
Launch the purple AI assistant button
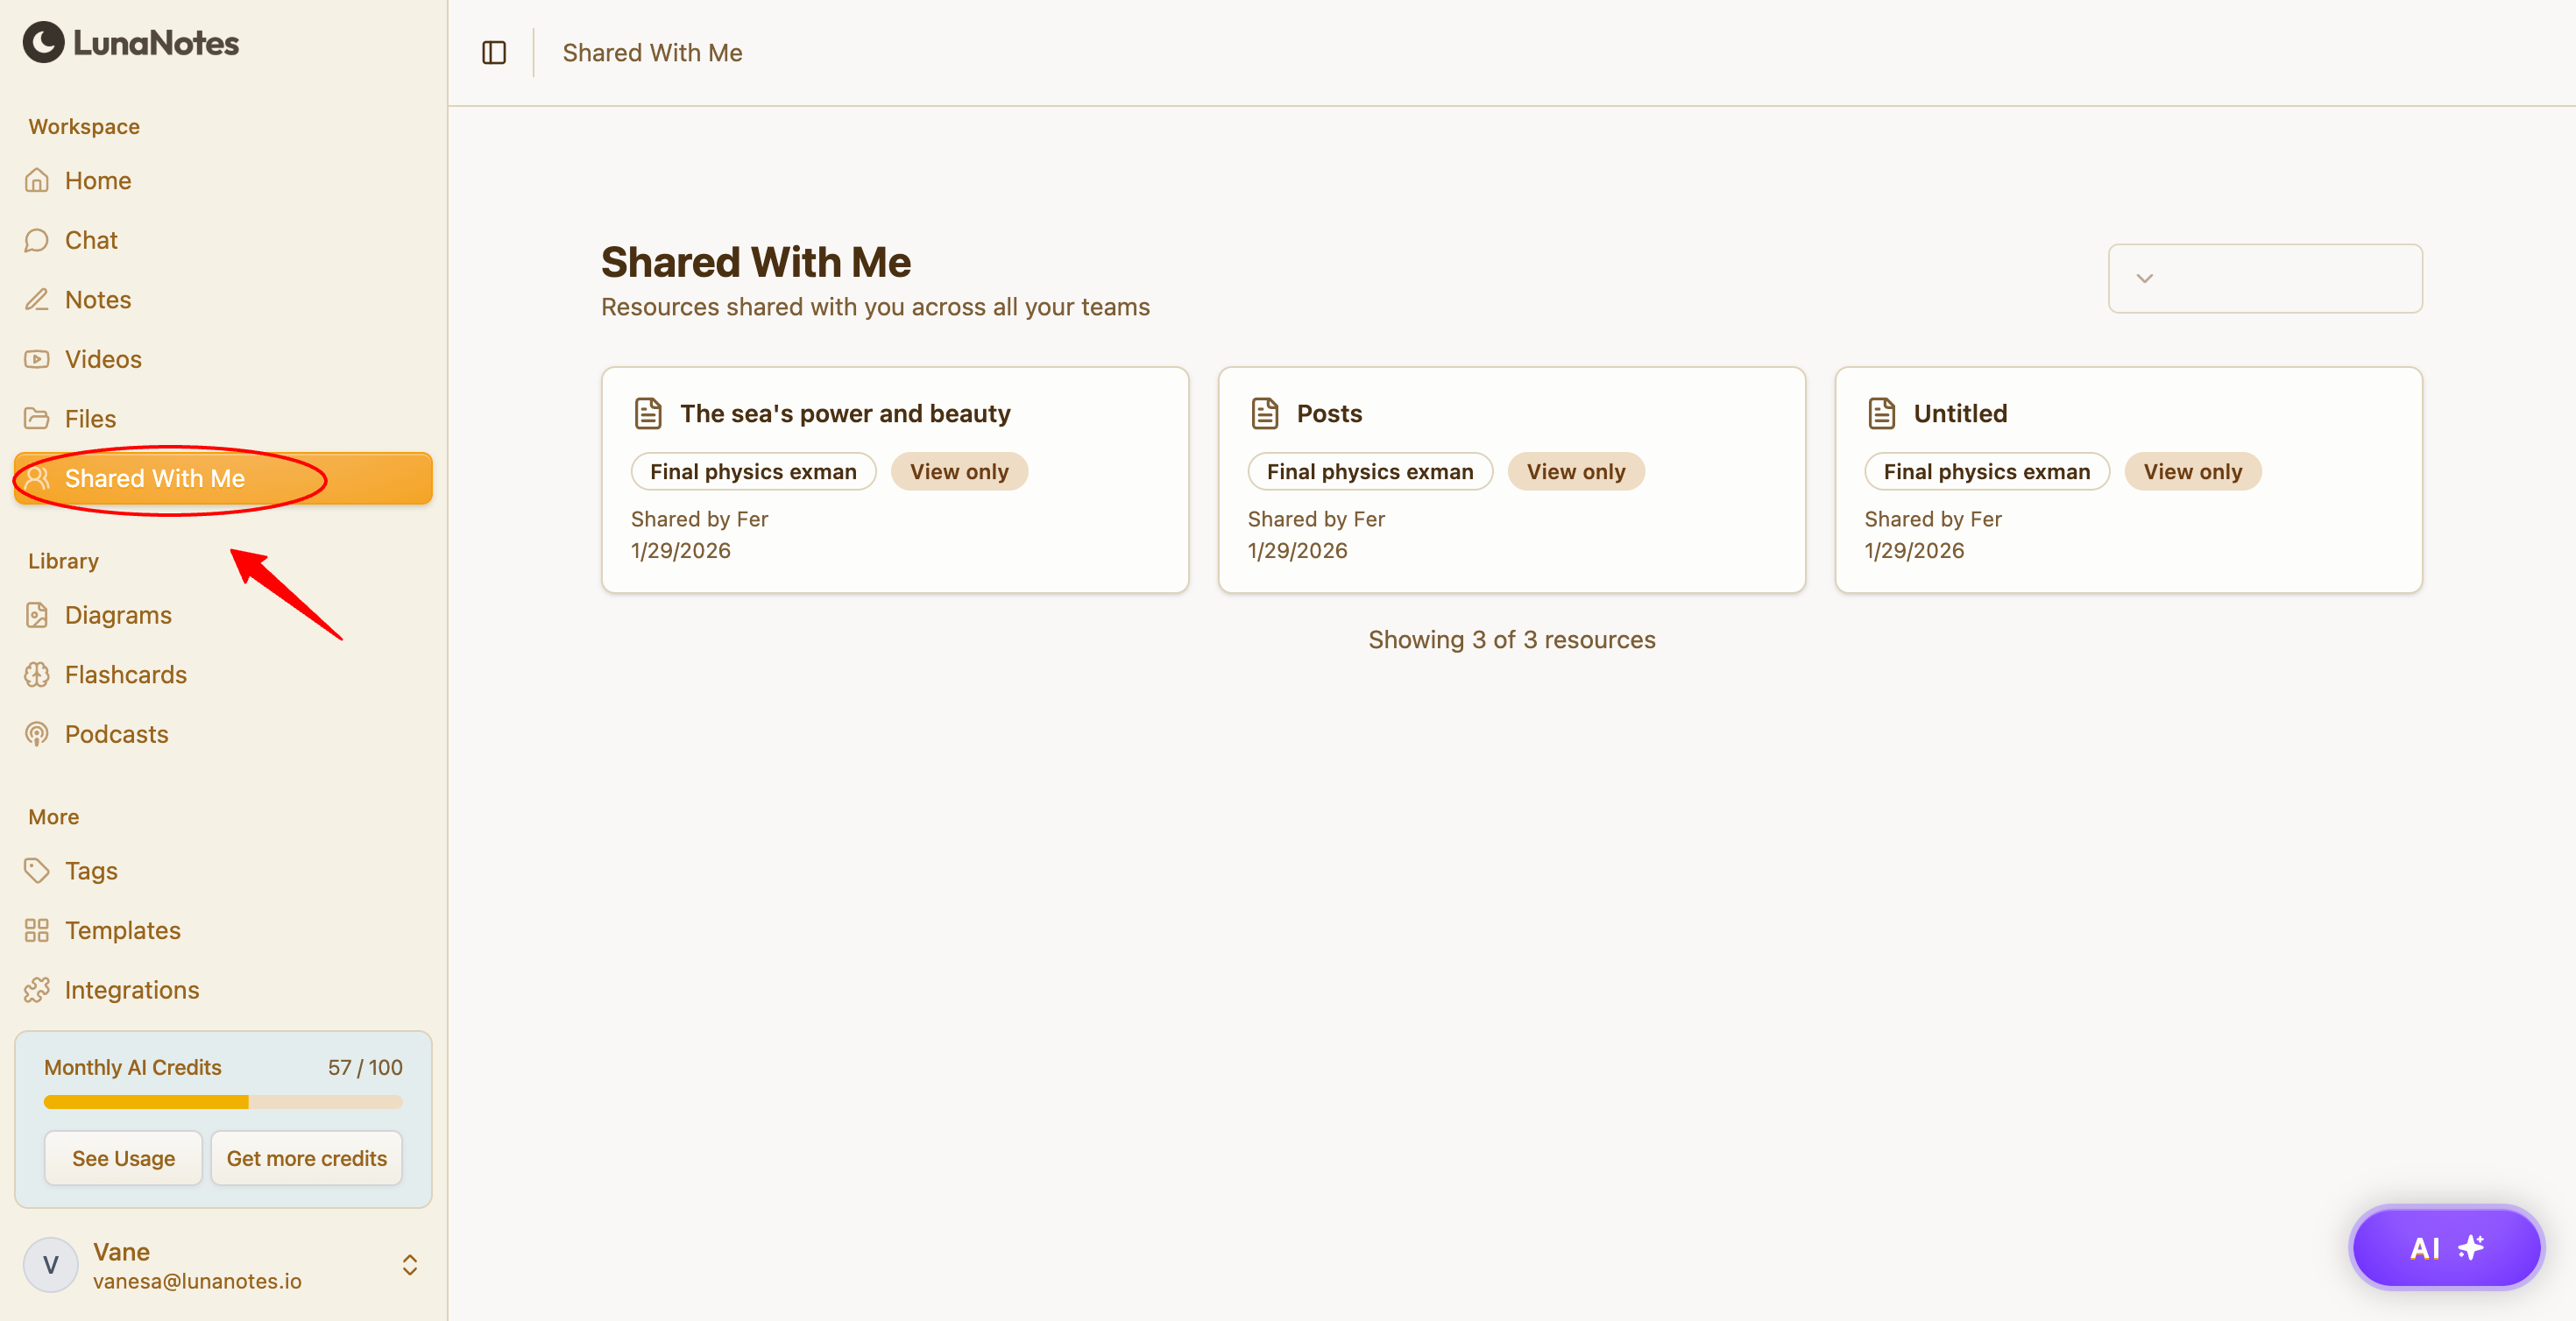(2445, 1247)
